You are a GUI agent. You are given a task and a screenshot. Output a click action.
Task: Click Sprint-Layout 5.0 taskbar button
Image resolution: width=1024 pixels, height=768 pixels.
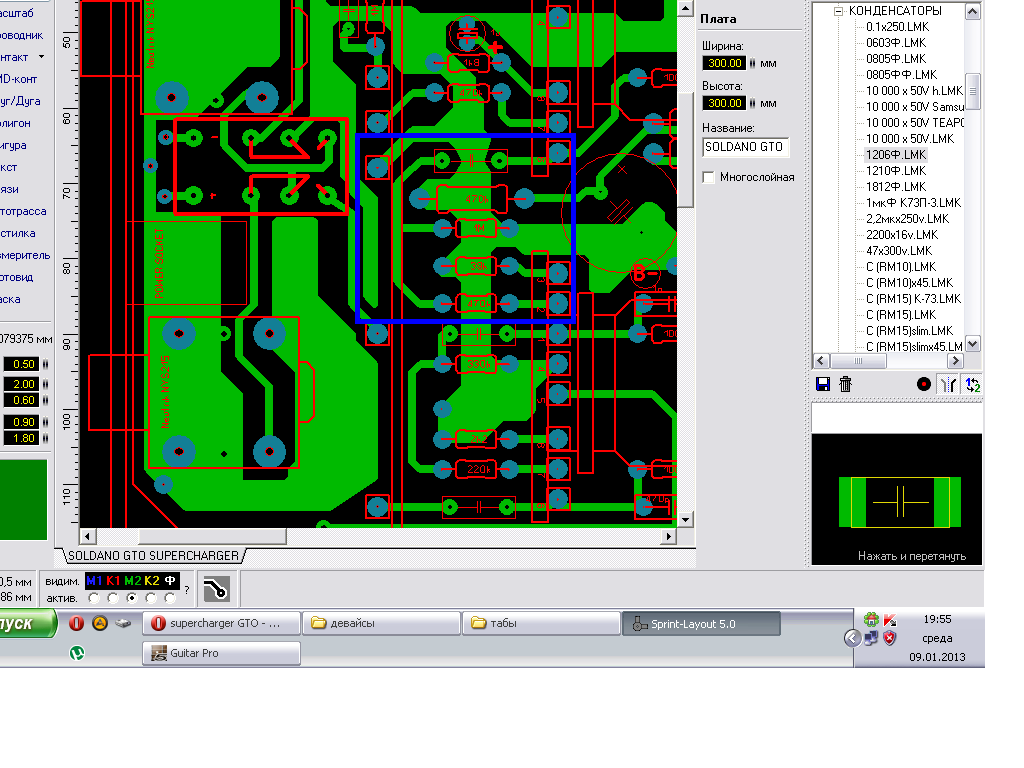(701, 624)
